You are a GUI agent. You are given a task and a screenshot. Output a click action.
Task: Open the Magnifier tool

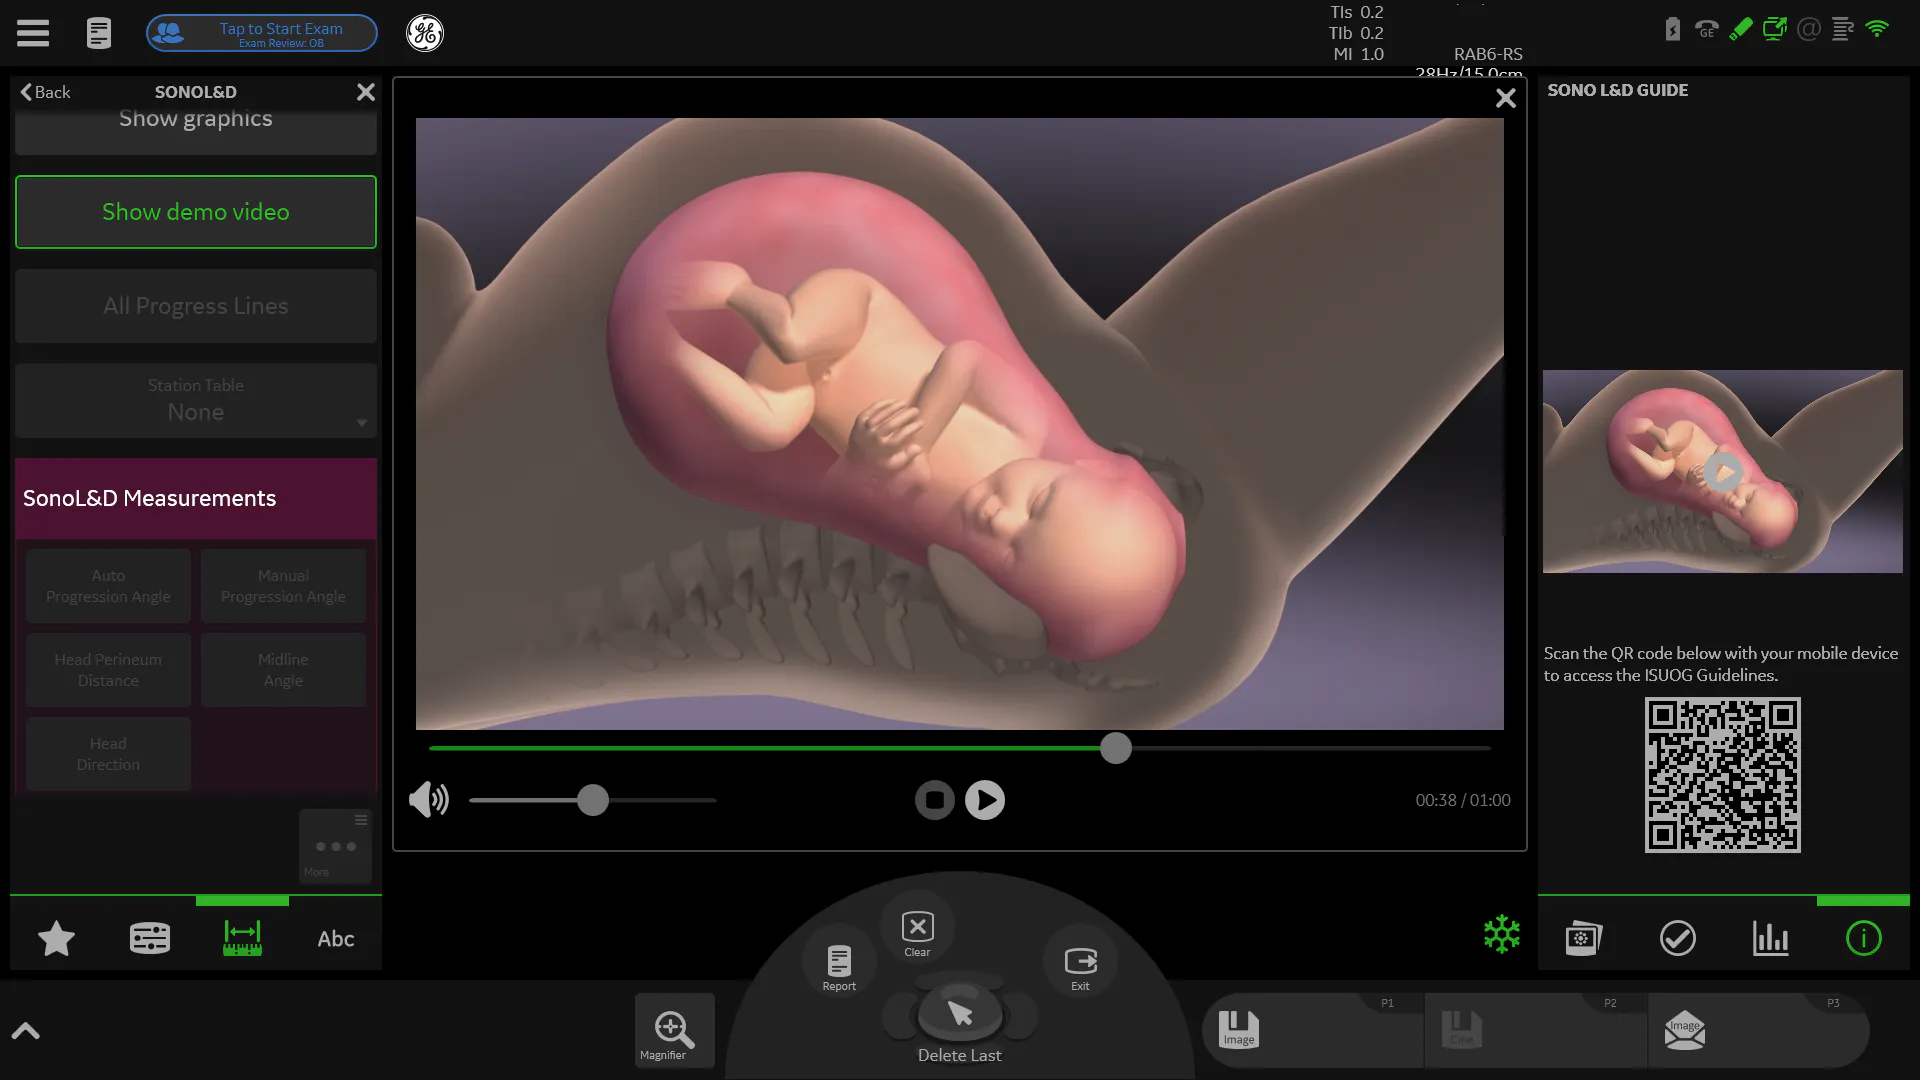pyautogui.click(x=674, y=1031)
